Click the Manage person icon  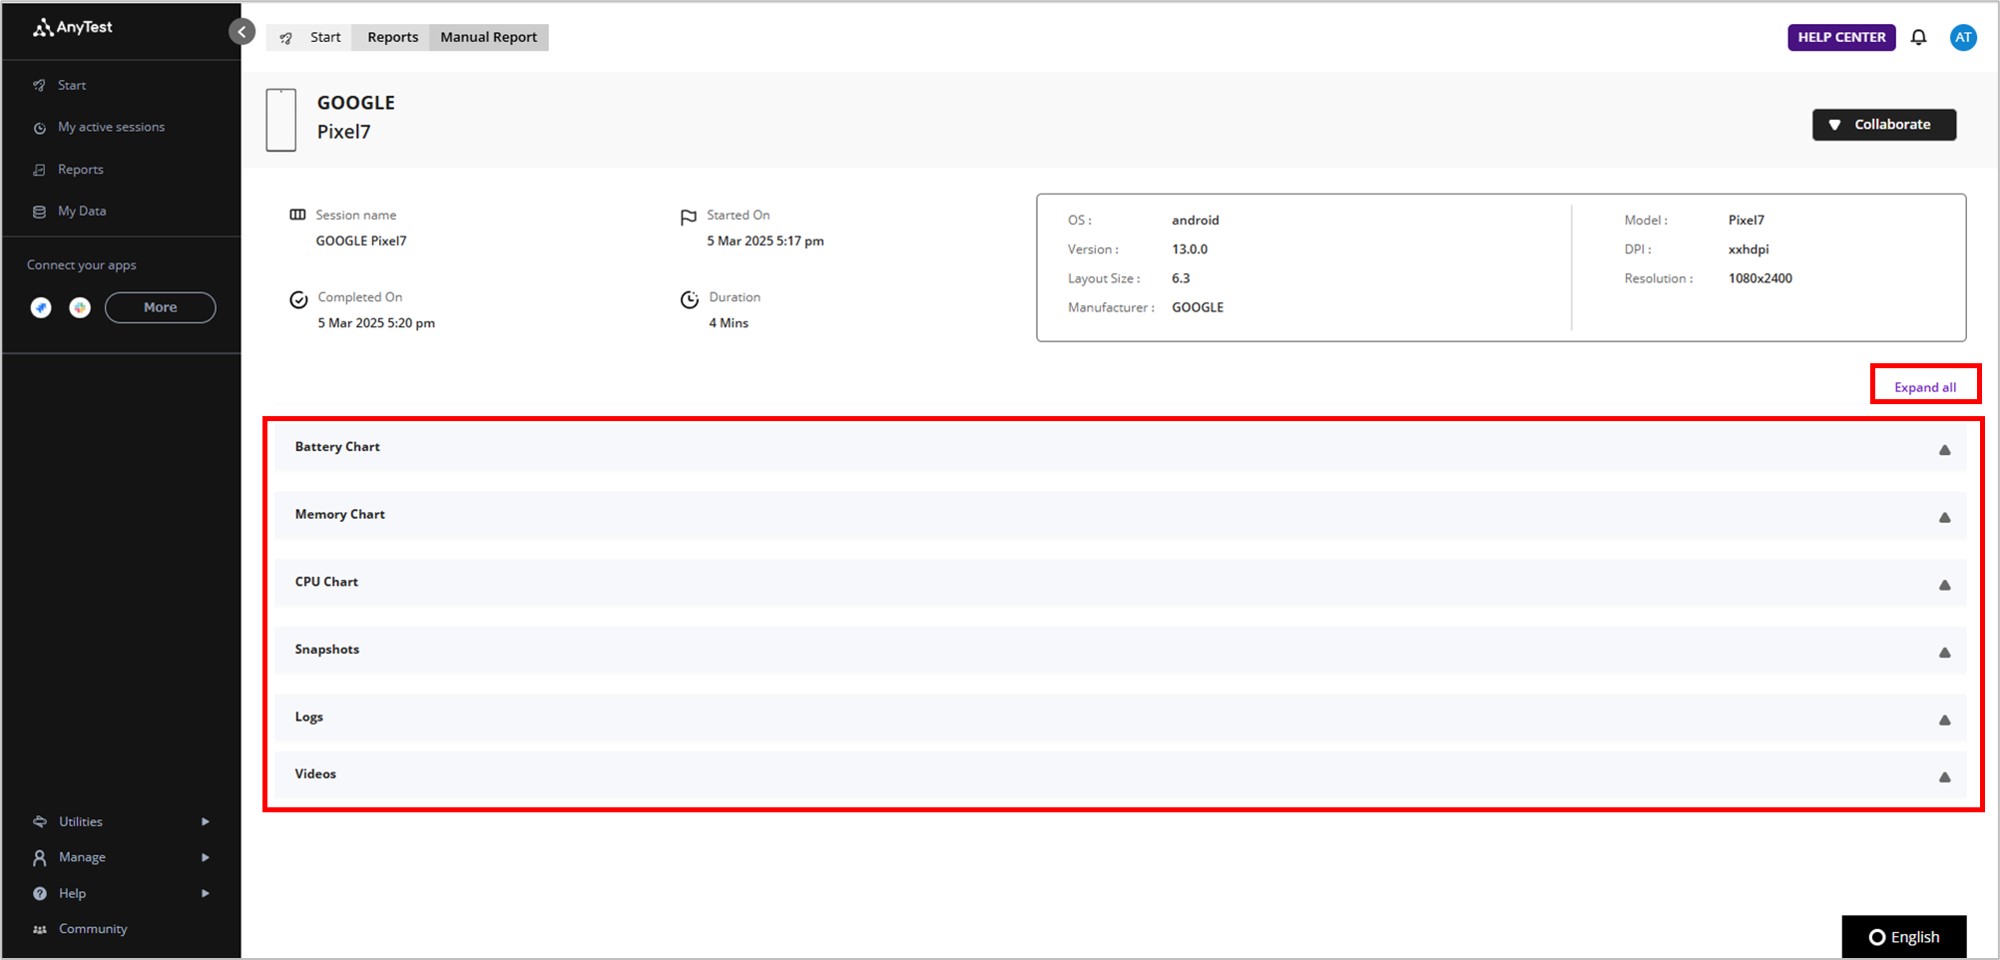click(40, 858)
